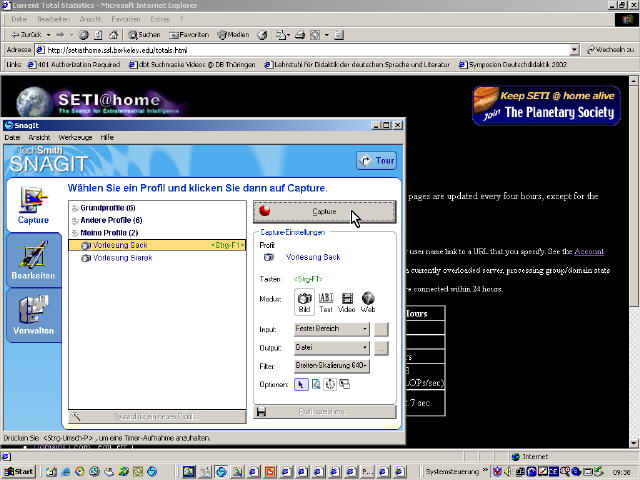This screenshot has width=640, height=480.
Task: Expand the 'Grundprofile (6)' group
Action: tap(74, 207)
